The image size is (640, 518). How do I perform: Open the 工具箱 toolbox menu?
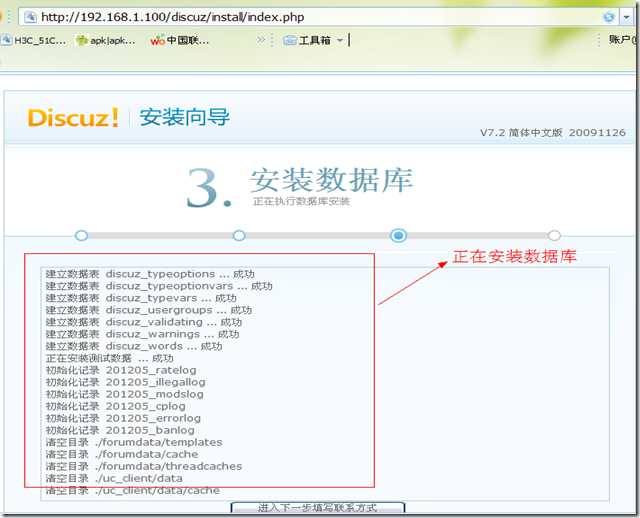[313, 40]
